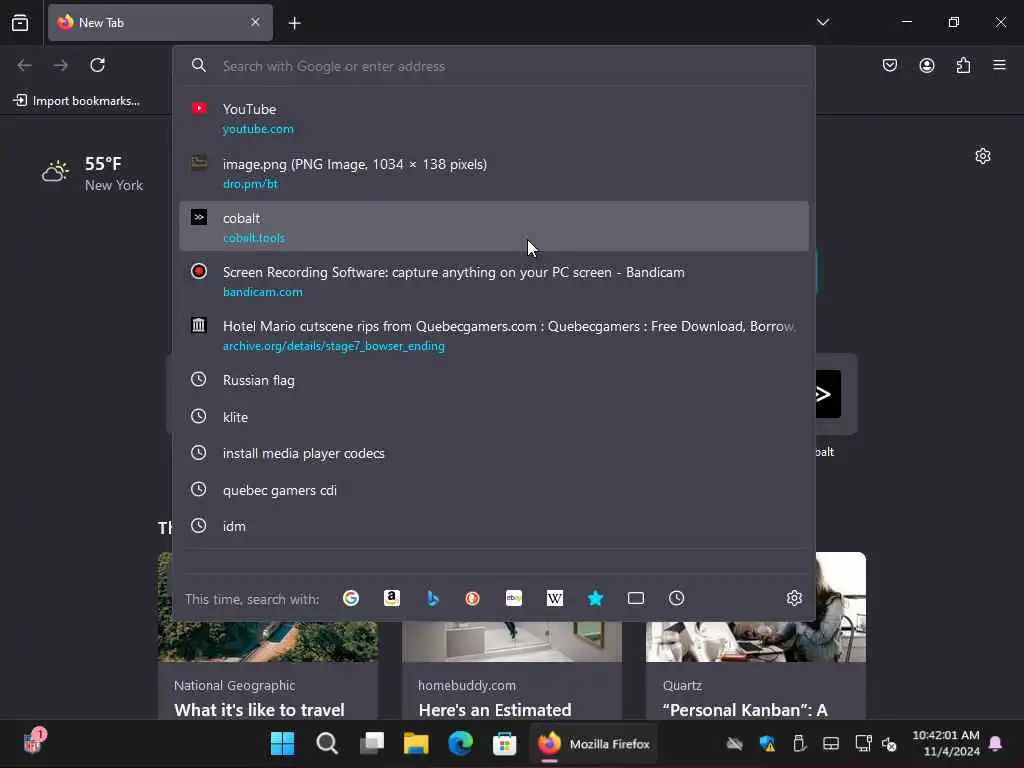
Task: Select the New Tab tab
Action: click(x=160, y=23)
